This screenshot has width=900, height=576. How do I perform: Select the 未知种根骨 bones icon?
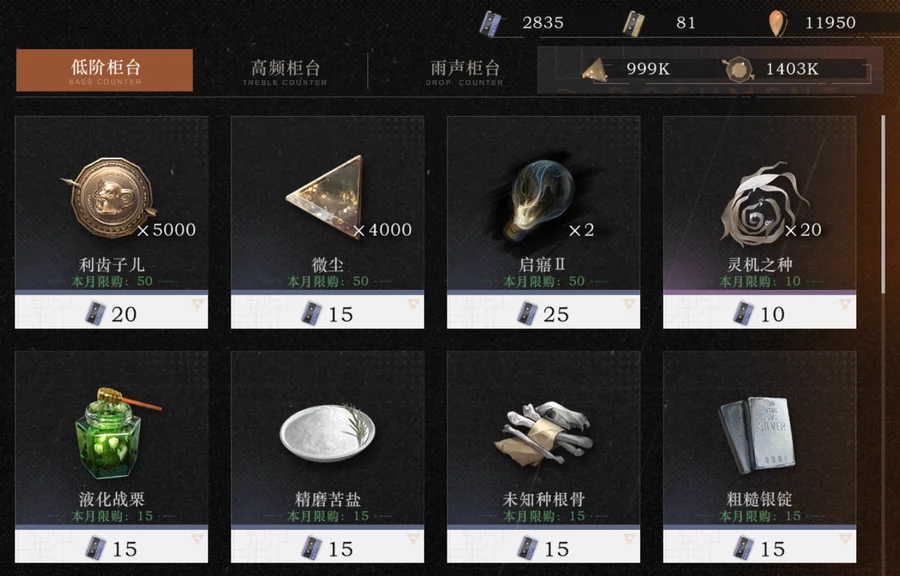[543, 433]
